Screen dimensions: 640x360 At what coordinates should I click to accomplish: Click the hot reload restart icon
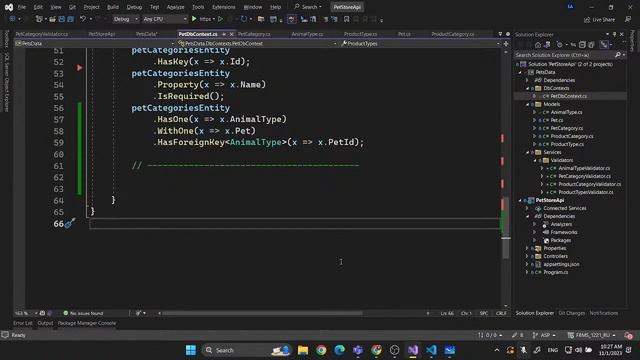pos(244,19)
